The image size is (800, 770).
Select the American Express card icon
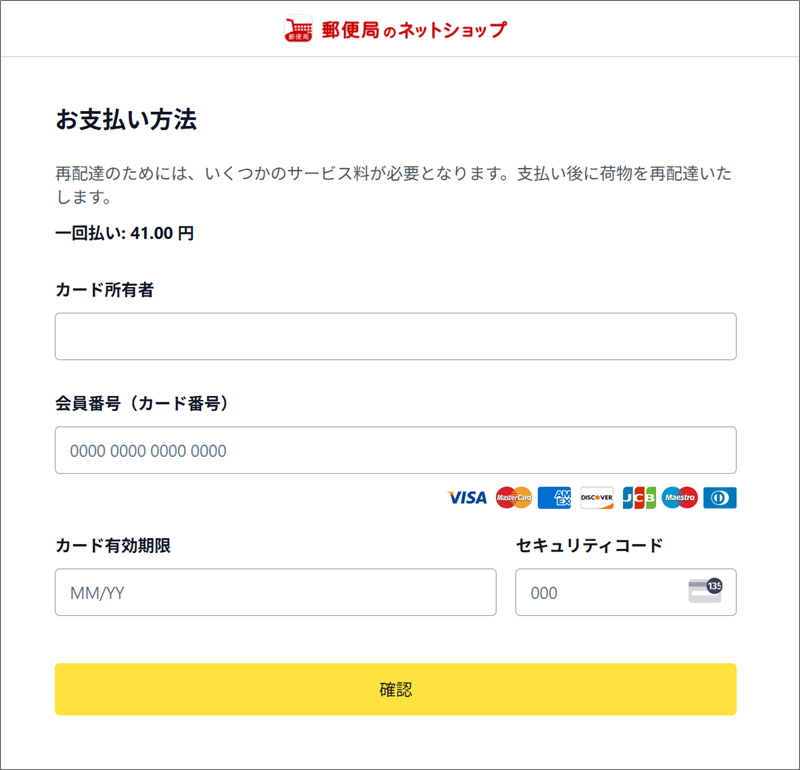click(555, 498)
